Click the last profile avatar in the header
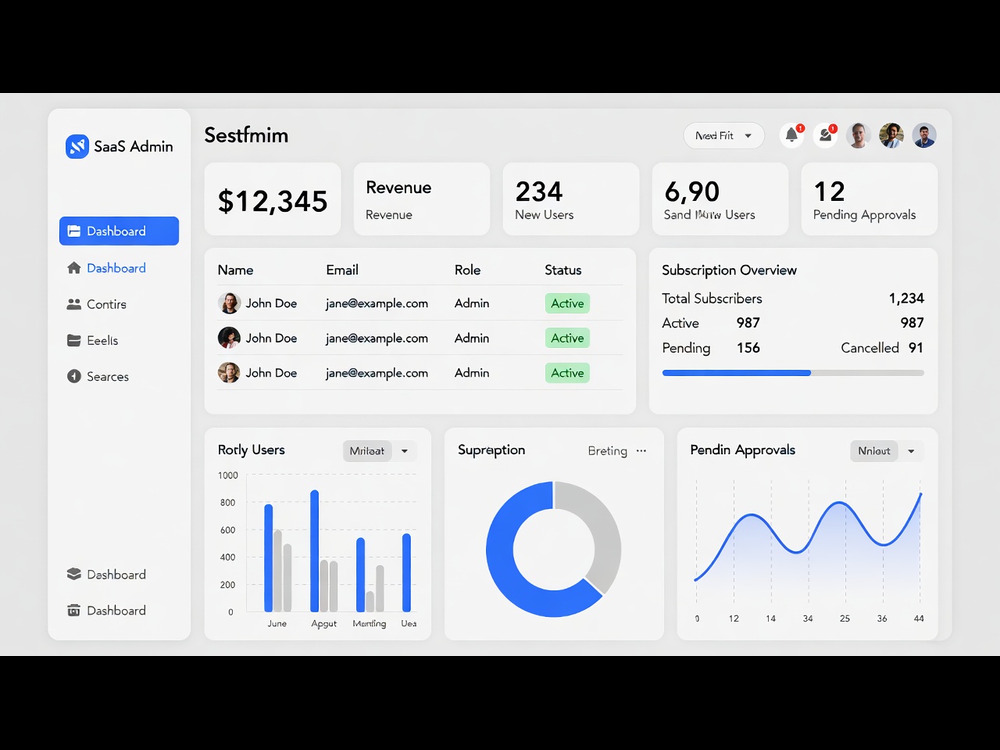 (x=924, y=135)
